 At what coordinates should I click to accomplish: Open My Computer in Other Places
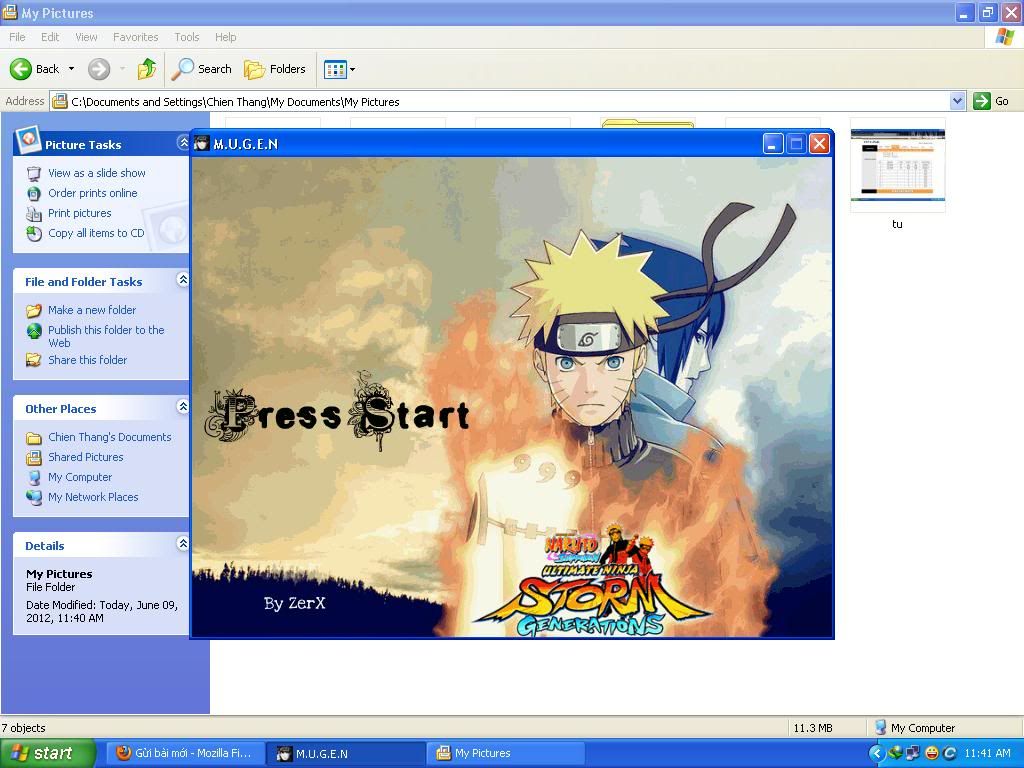point(80,477)
